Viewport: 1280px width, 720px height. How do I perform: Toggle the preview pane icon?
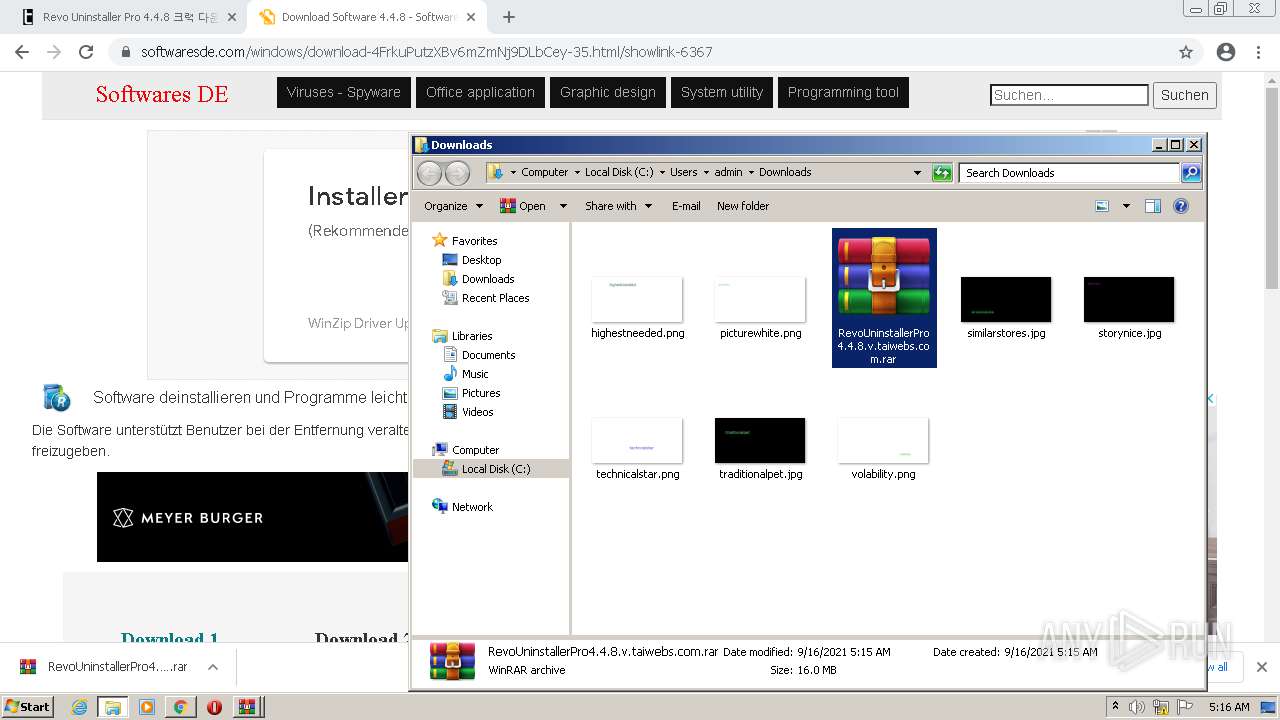1153,206
